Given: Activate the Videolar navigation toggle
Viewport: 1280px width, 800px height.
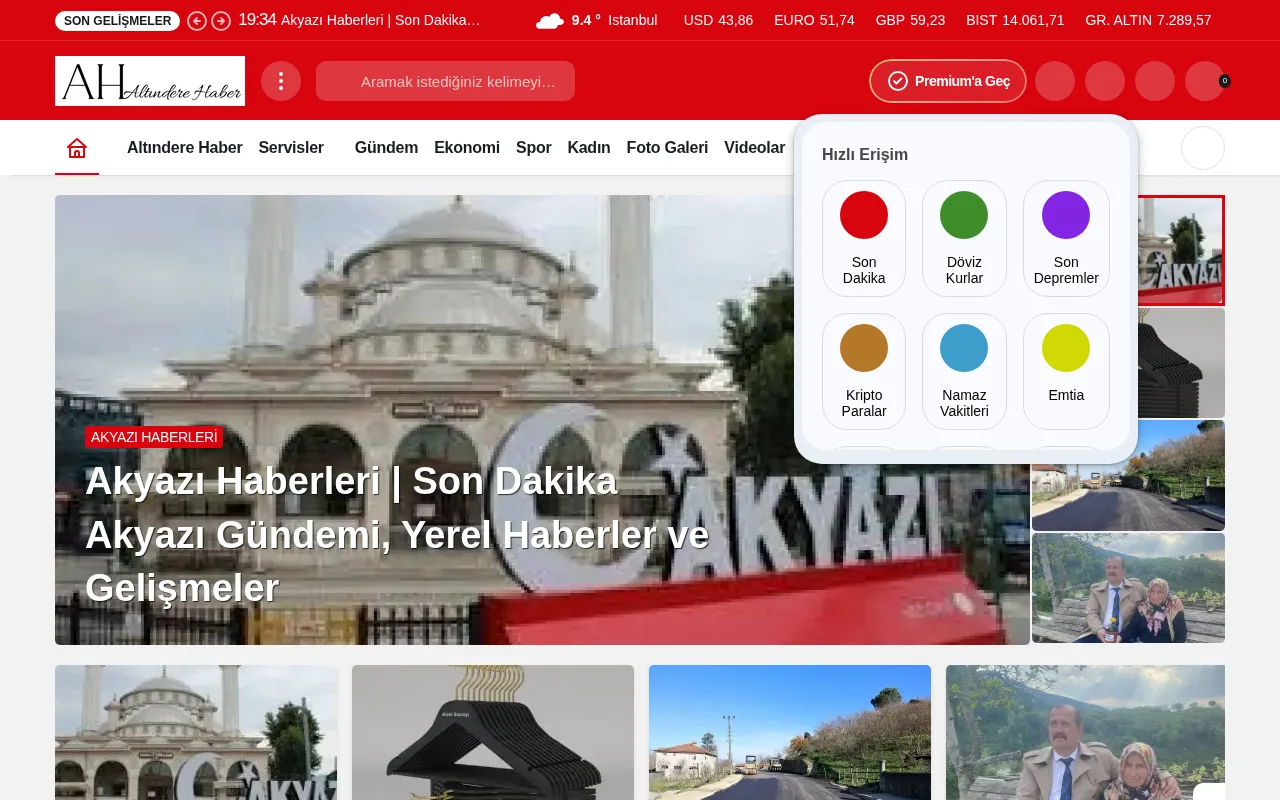Looking at the screenshot, I should [754, 147].
